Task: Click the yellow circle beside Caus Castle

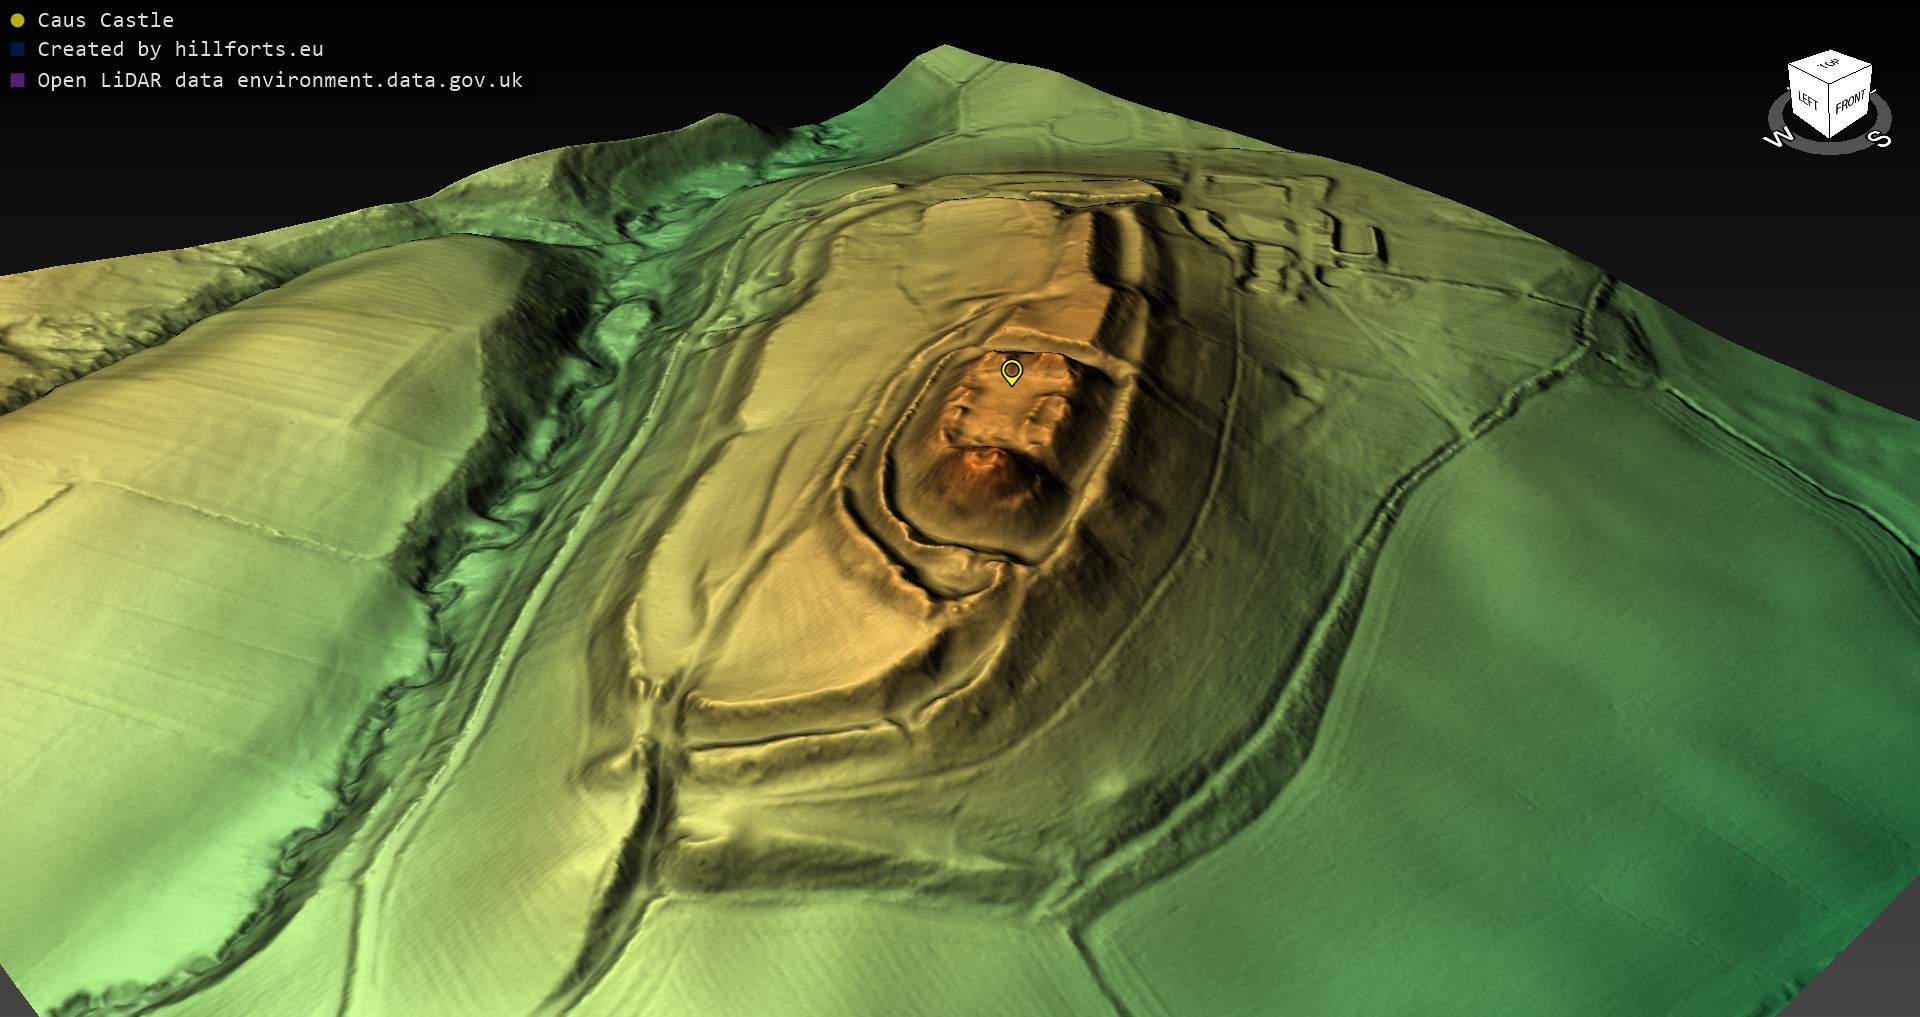Action: pos(17,20)
